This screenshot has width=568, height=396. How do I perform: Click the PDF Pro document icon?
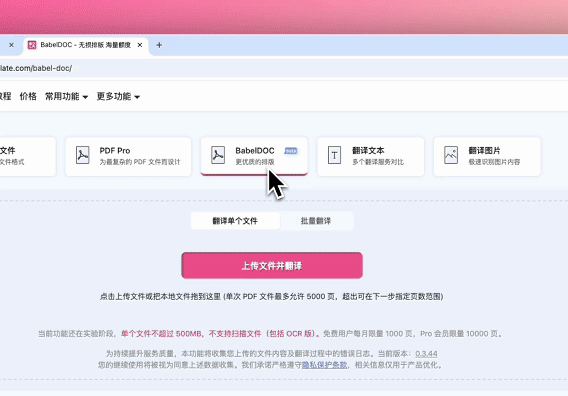click(83, 155)
